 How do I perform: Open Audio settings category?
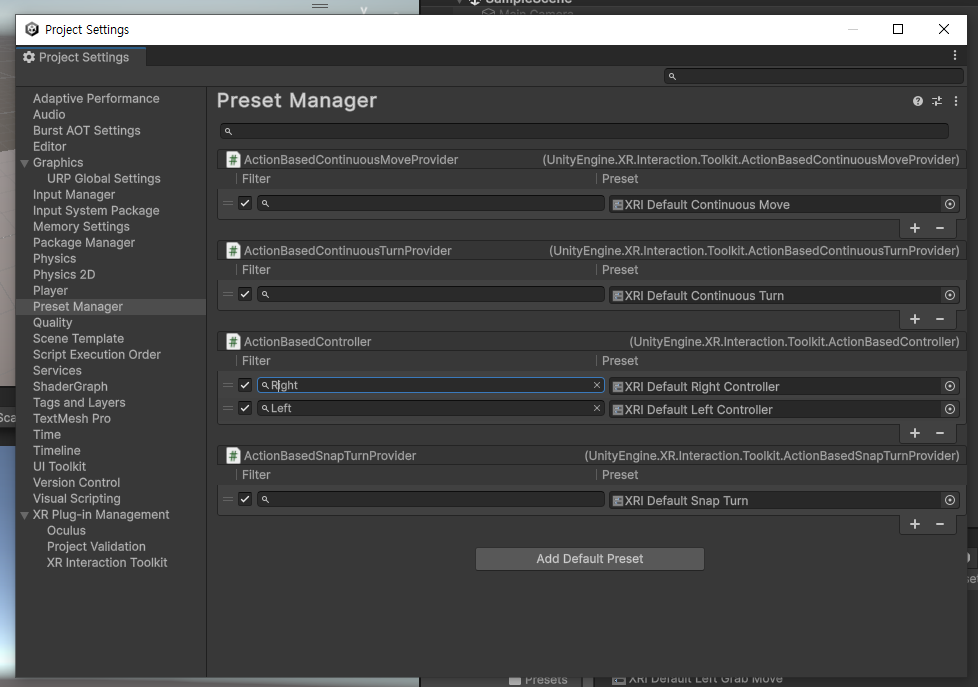pyautogui.click(x=49, y=115)
